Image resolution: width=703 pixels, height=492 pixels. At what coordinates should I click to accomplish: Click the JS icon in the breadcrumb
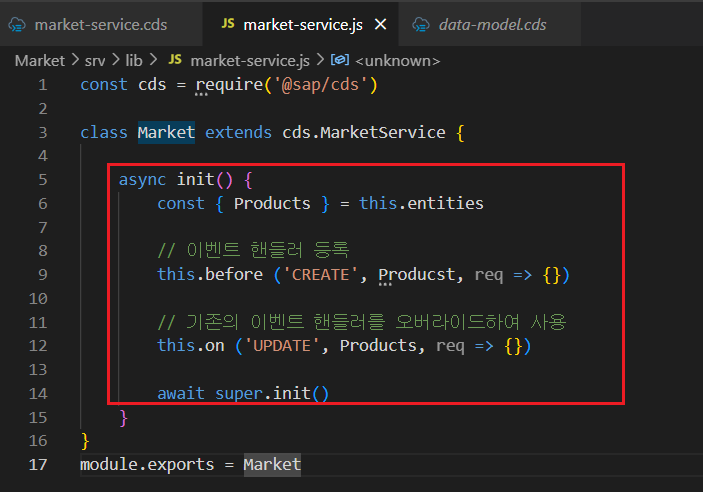[175, 60]
